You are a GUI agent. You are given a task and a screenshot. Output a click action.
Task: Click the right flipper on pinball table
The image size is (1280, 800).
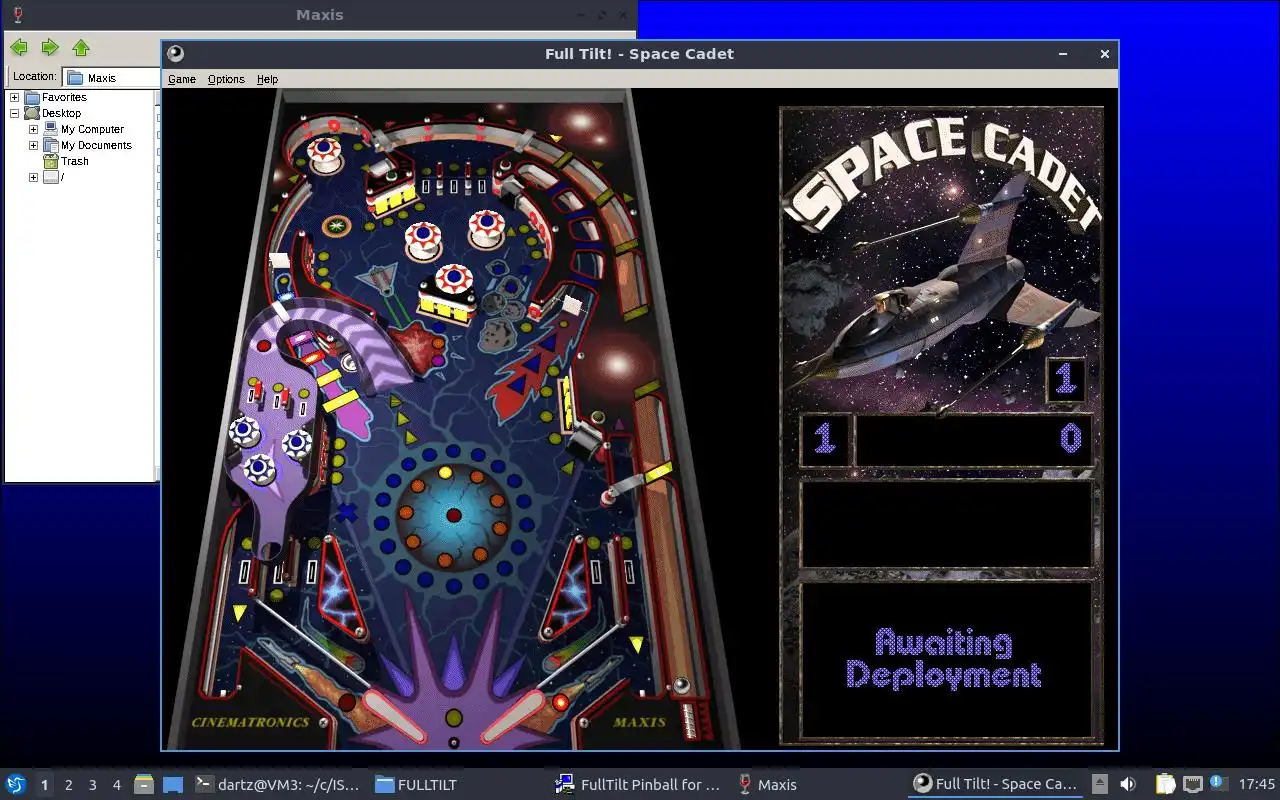click(x=512, y=718)
